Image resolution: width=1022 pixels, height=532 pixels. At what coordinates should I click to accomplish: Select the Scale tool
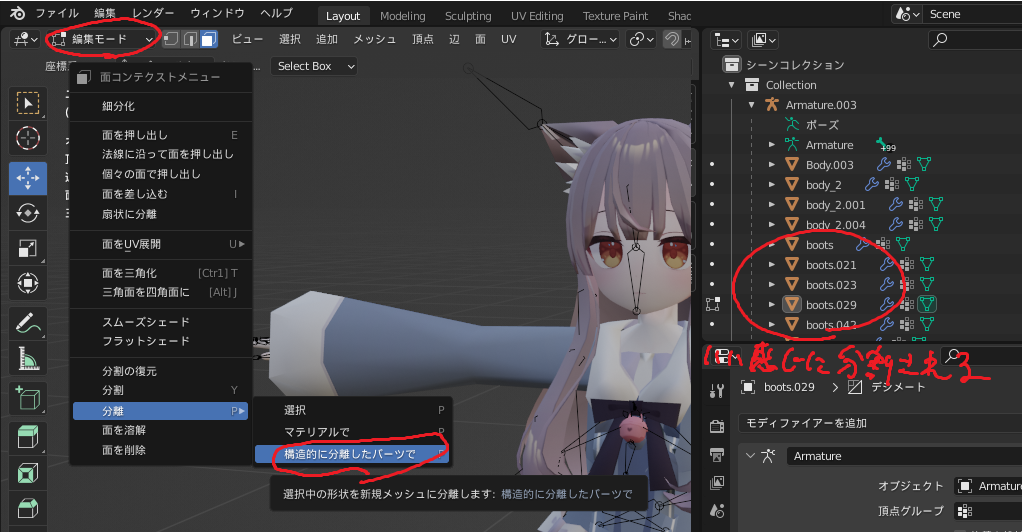point(27,248)
